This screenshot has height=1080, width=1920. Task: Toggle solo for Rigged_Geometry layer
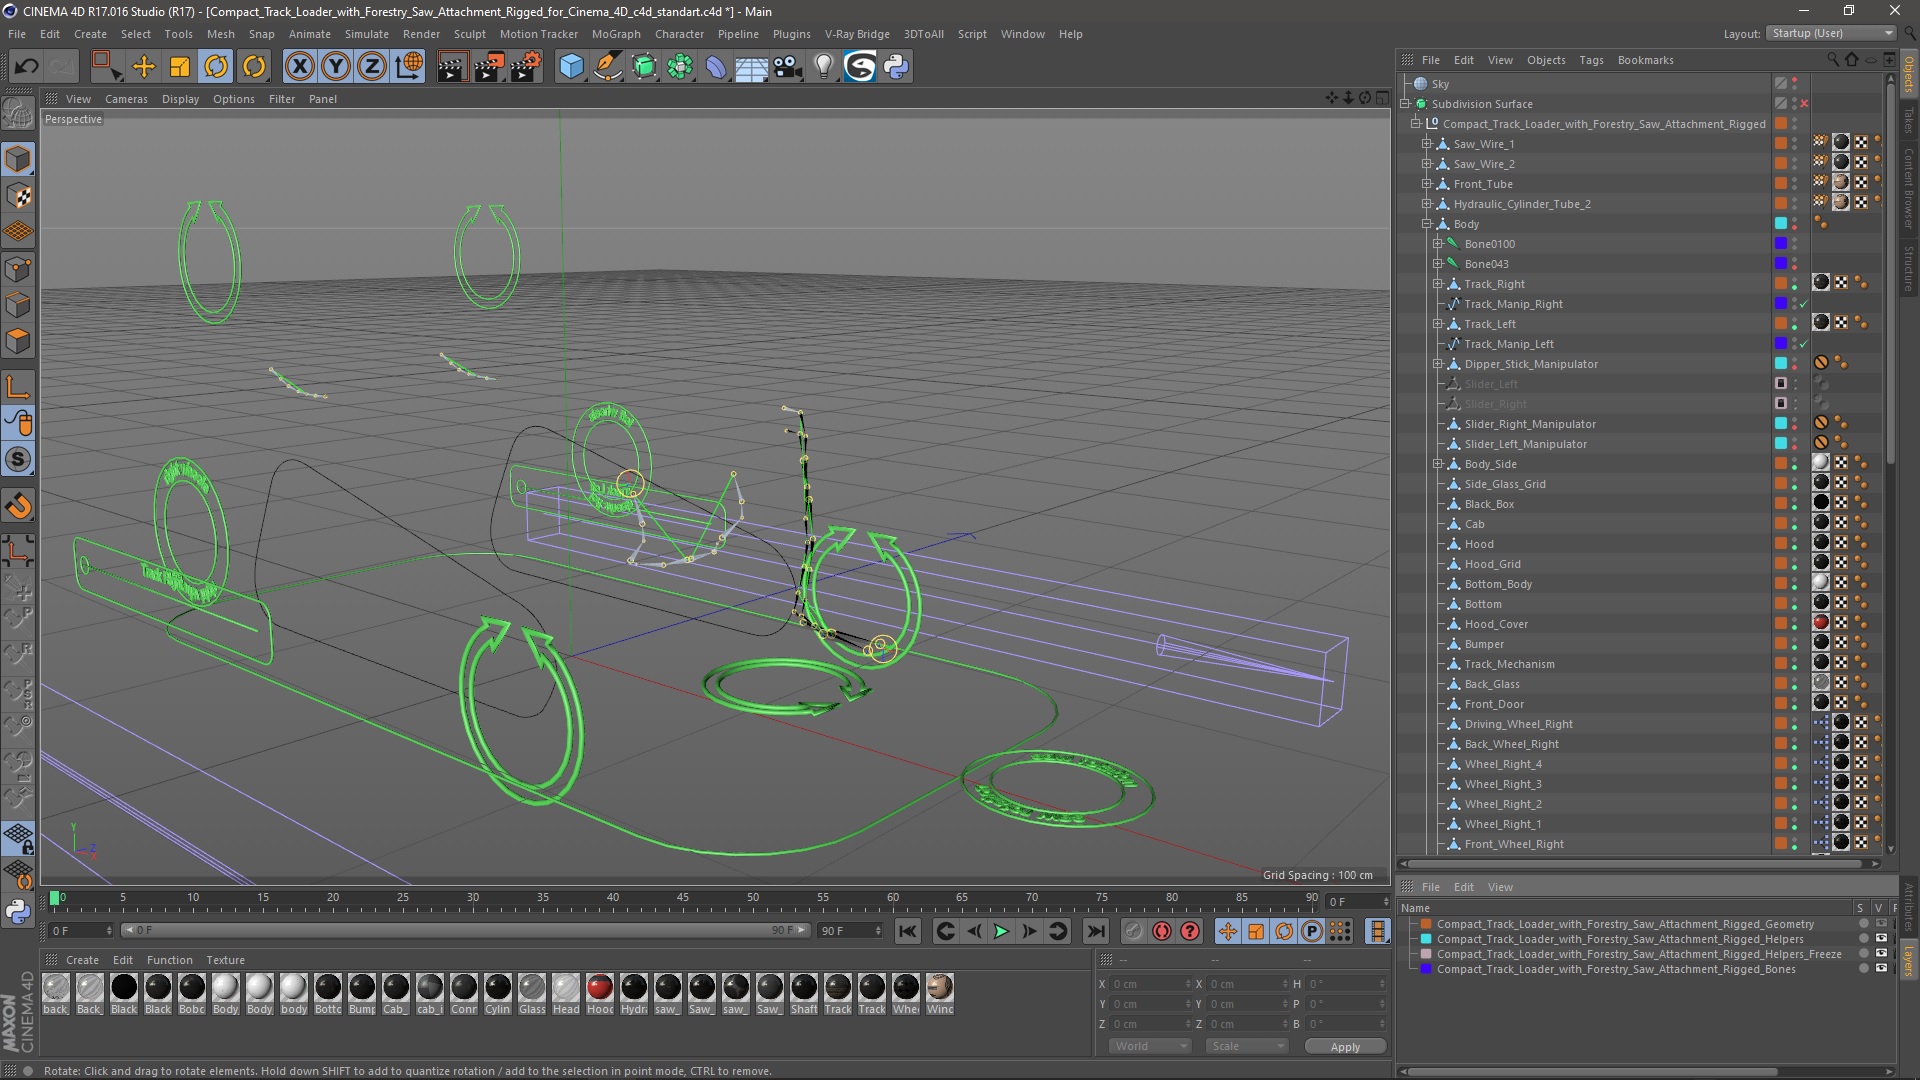1863,924
